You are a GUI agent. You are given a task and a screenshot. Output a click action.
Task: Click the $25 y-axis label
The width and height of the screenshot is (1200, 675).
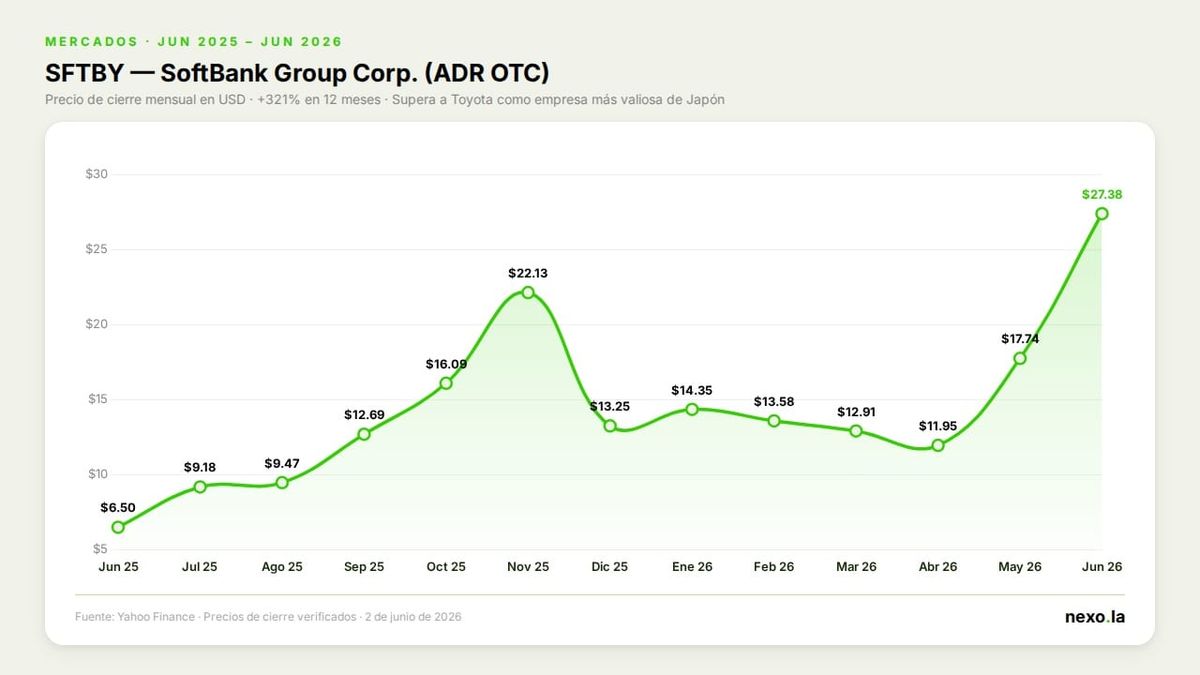(x=97, y=249)
